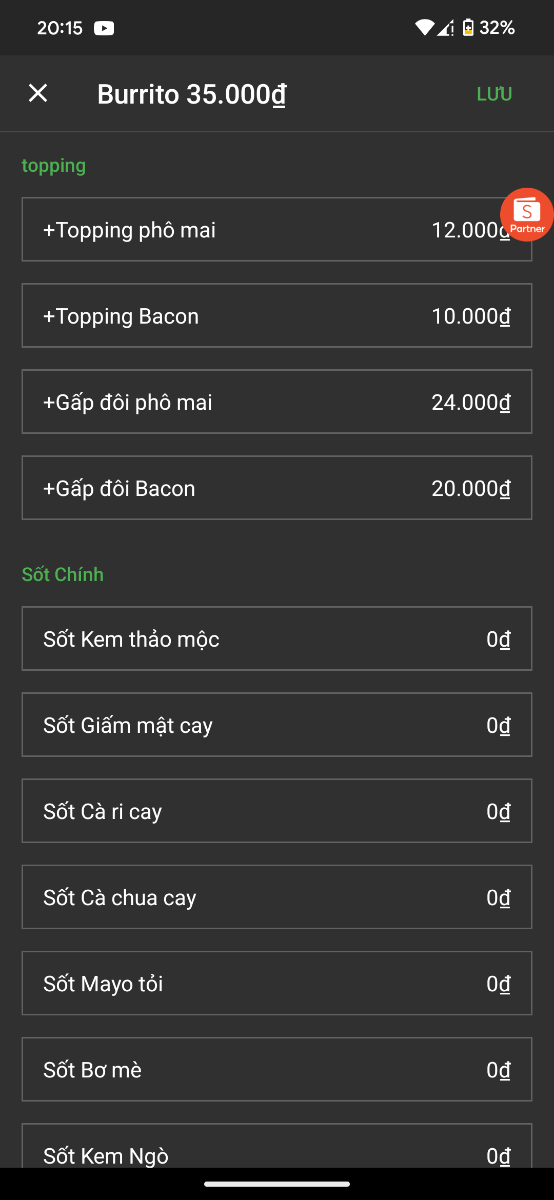
Task: Choose Sốt Bơ mè sauce
Action: [x=277, y=1070]
